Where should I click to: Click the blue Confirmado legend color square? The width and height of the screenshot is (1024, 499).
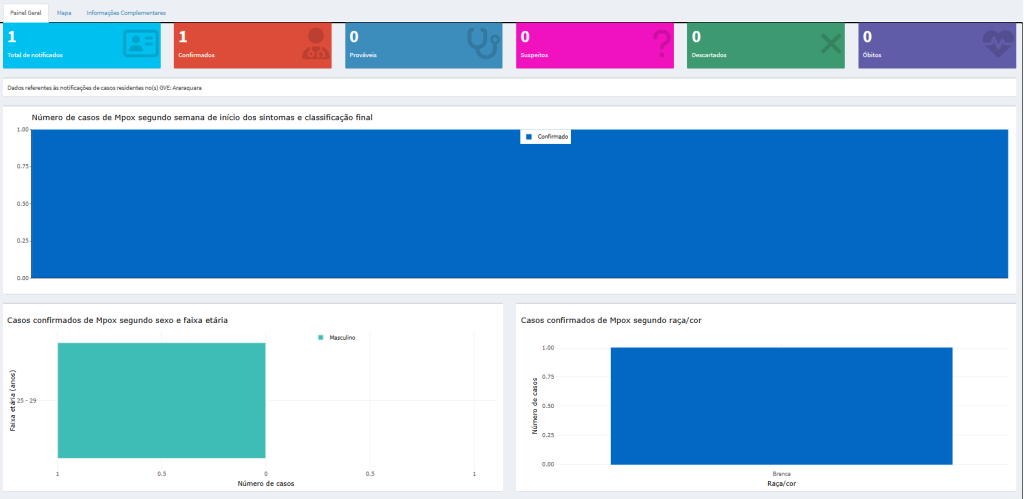click(529, 137)
